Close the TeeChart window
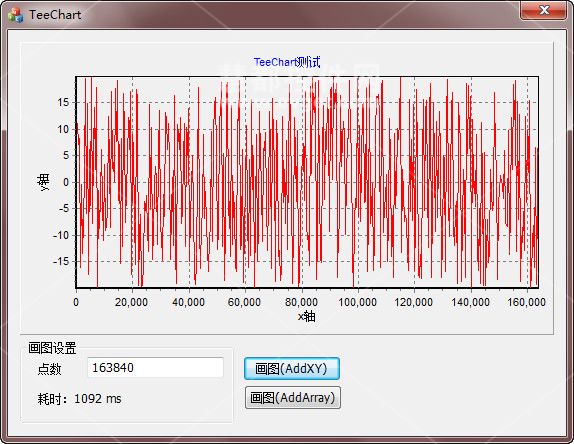The width and height of the screenshot is (574, 444). click(x=544, y=10)
